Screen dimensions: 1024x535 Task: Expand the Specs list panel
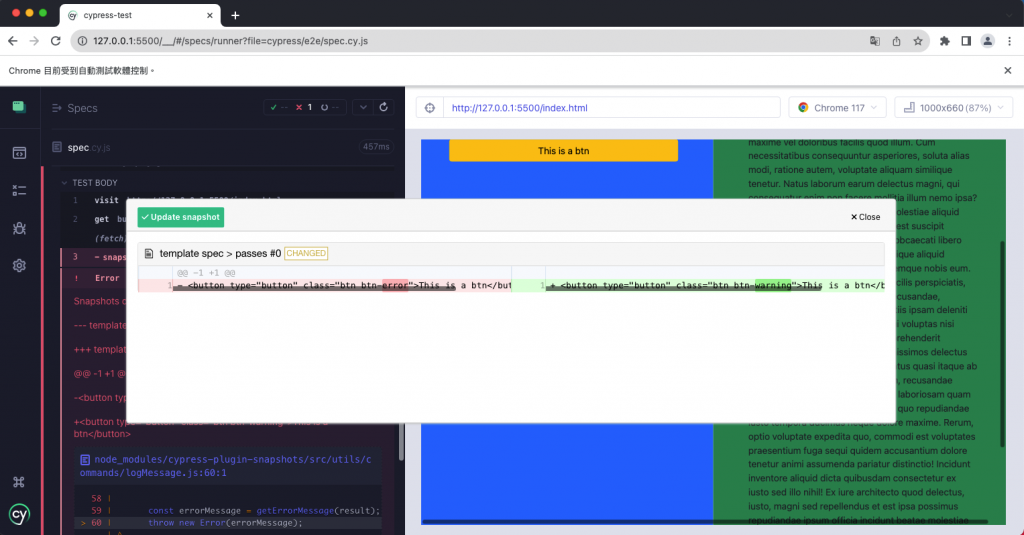tap(74, 108)
